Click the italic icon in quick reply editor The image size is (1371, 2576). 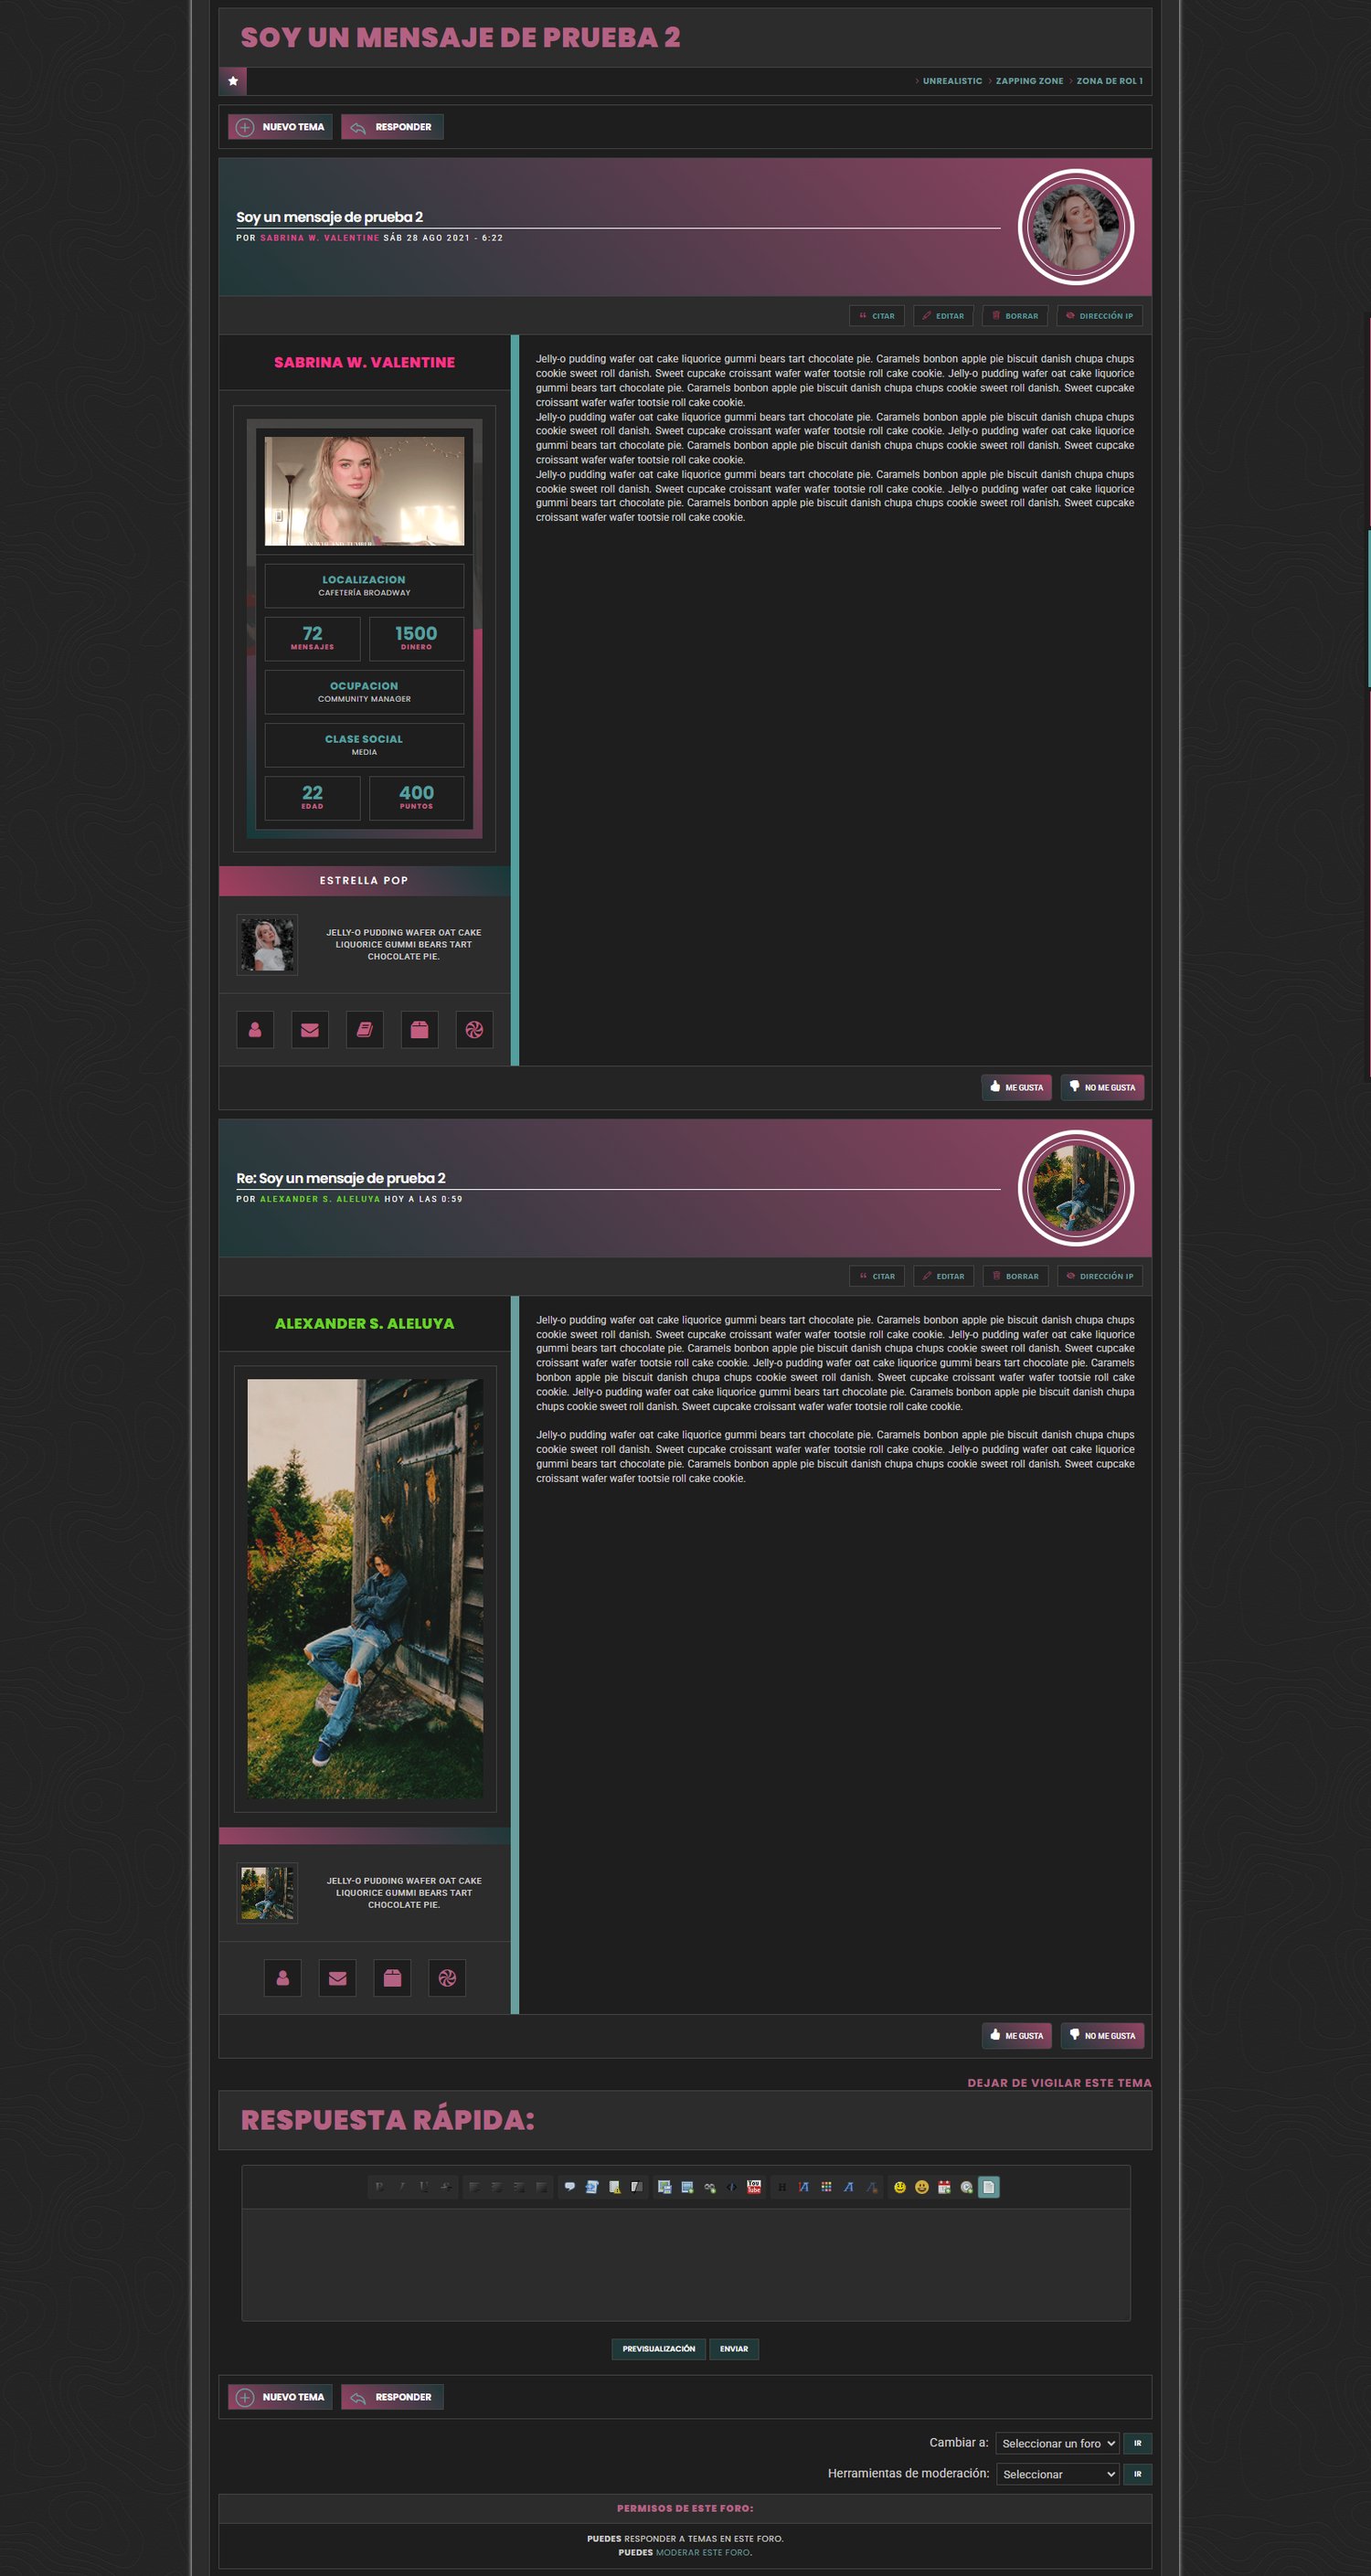[x=403, y=2187]
